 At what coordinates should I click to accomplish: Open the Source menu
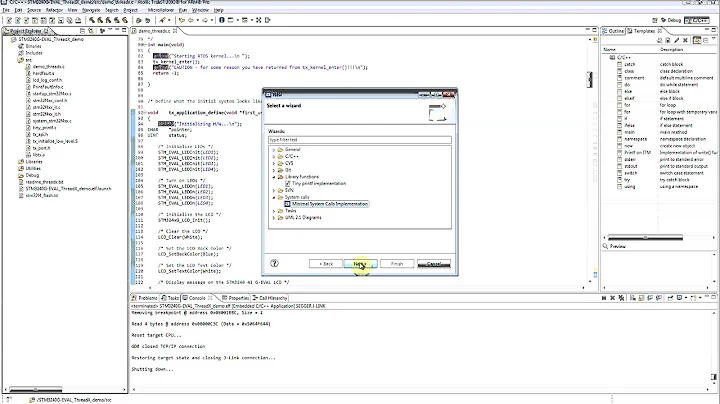pos(34,10)
